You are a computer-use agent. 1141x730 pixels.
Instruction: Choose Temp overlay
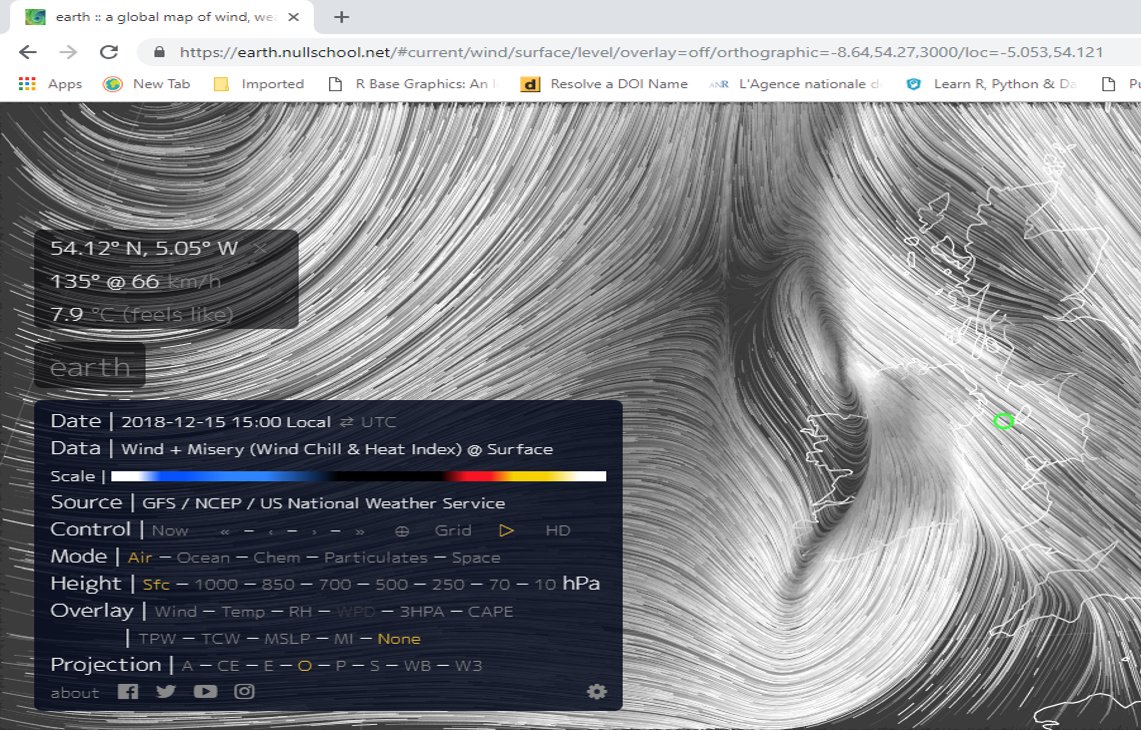243,611
